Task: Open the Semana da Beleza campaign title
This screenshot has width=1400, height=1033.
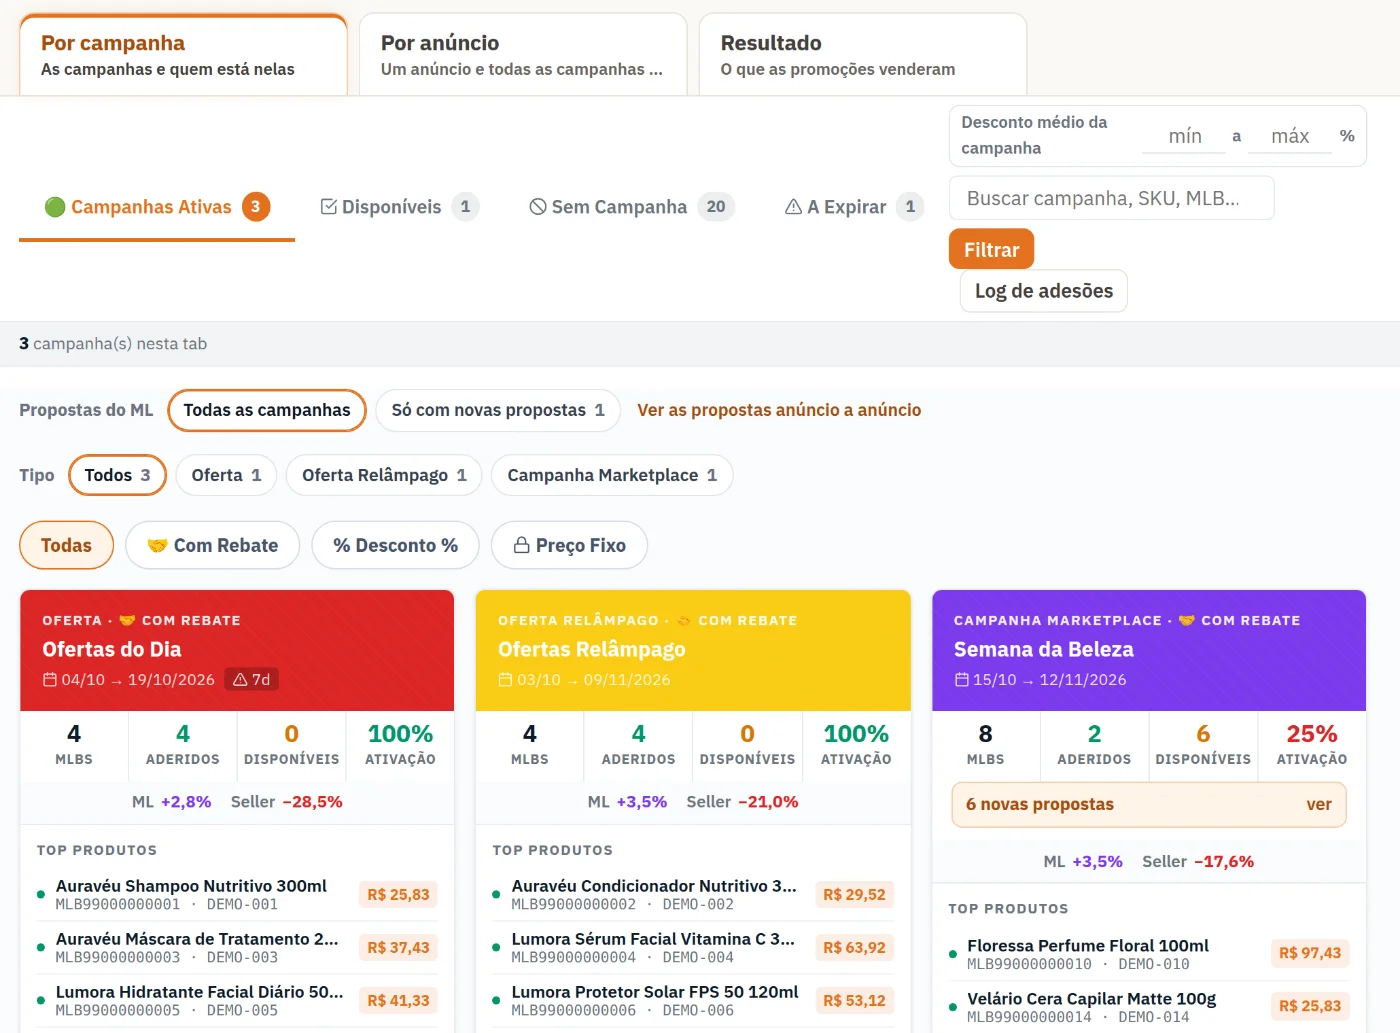Action: pos(1043,650)
